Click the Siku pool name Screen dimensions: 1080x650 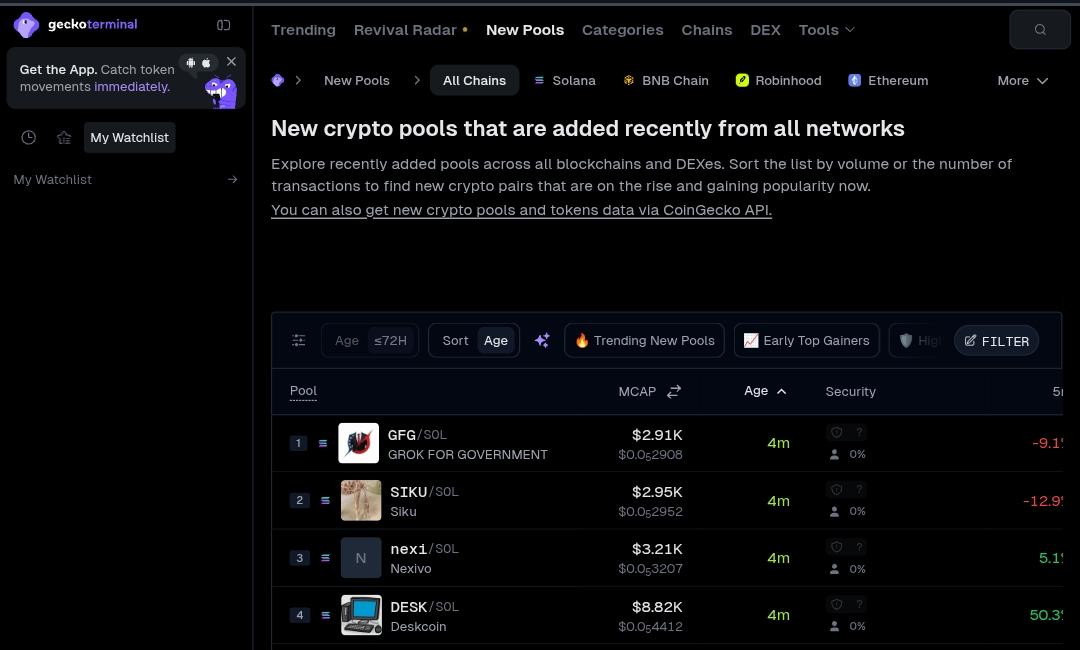pos(403,512)
